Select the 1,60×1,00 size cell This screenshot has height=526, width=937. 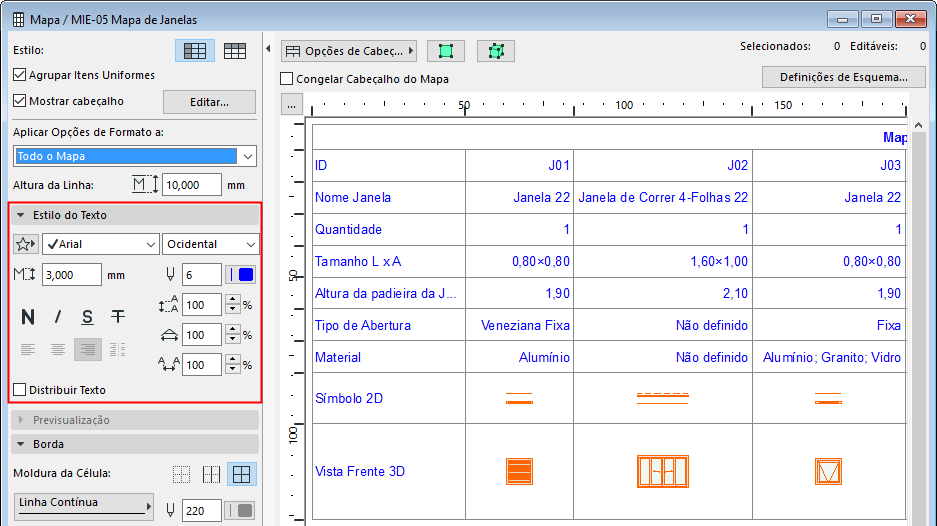click(x=663, y=261)
